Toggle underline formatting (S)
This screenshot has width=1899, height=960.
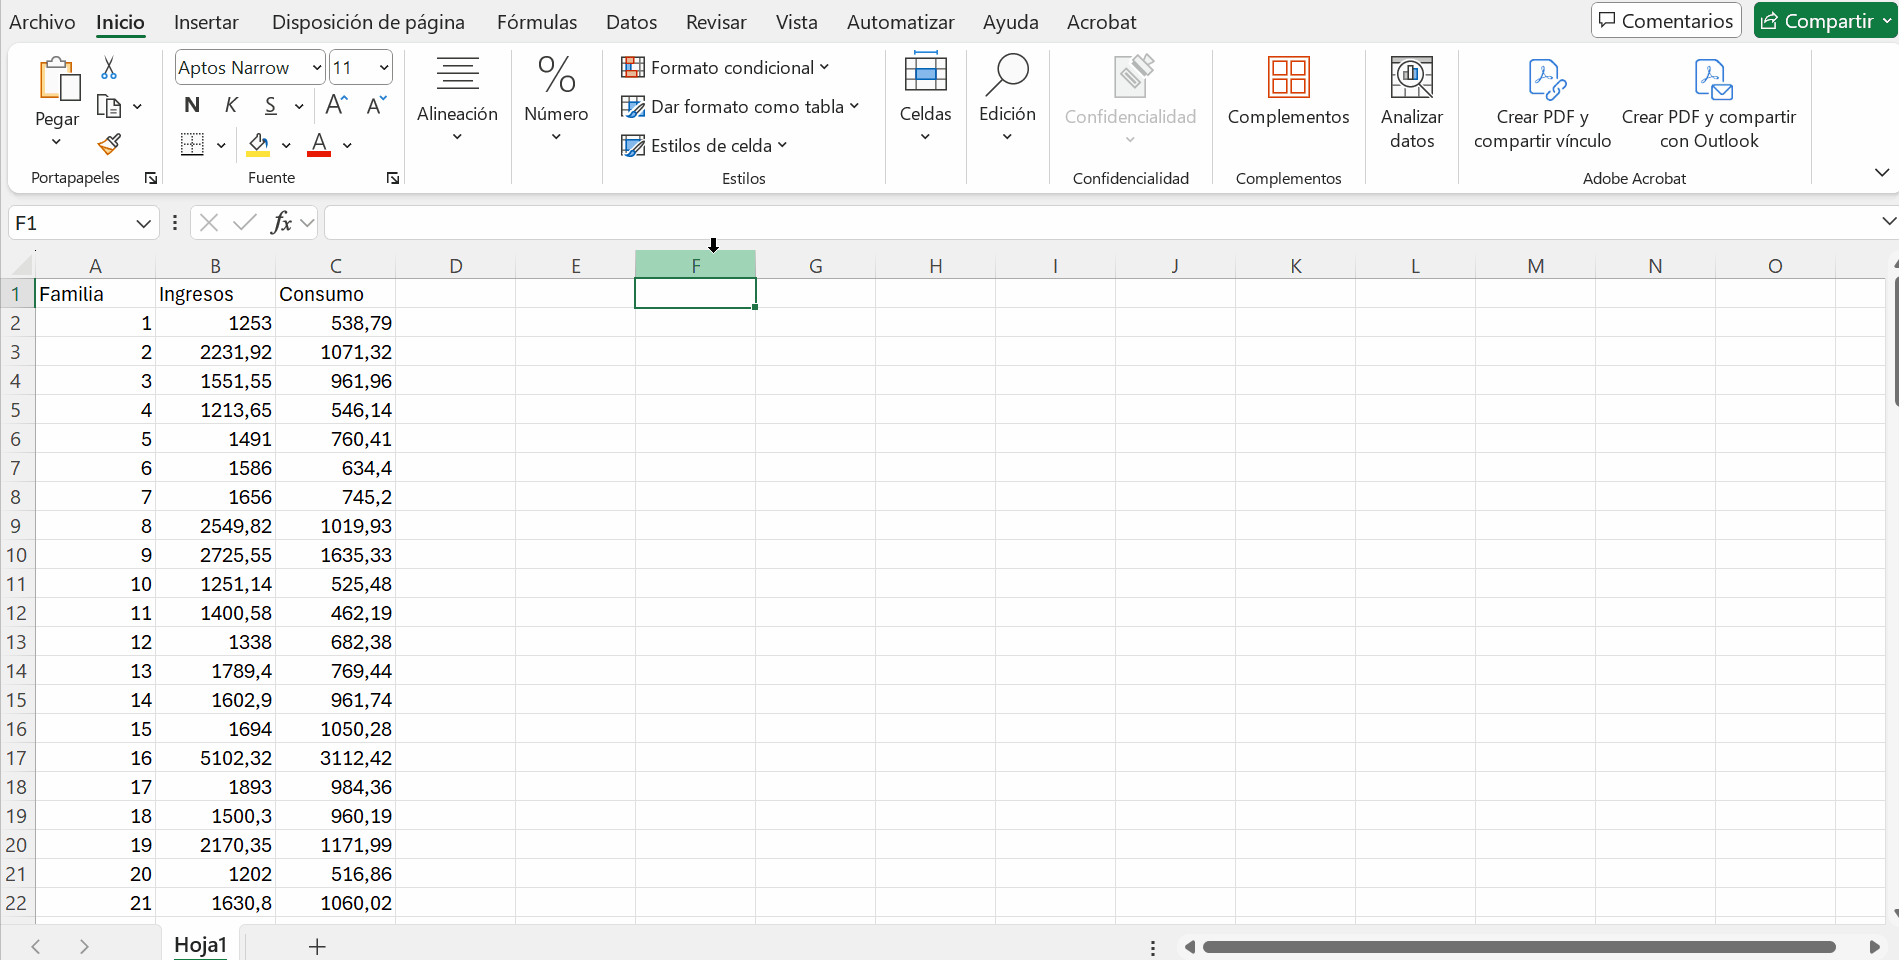pyautogui.click(x=270, y=105)
